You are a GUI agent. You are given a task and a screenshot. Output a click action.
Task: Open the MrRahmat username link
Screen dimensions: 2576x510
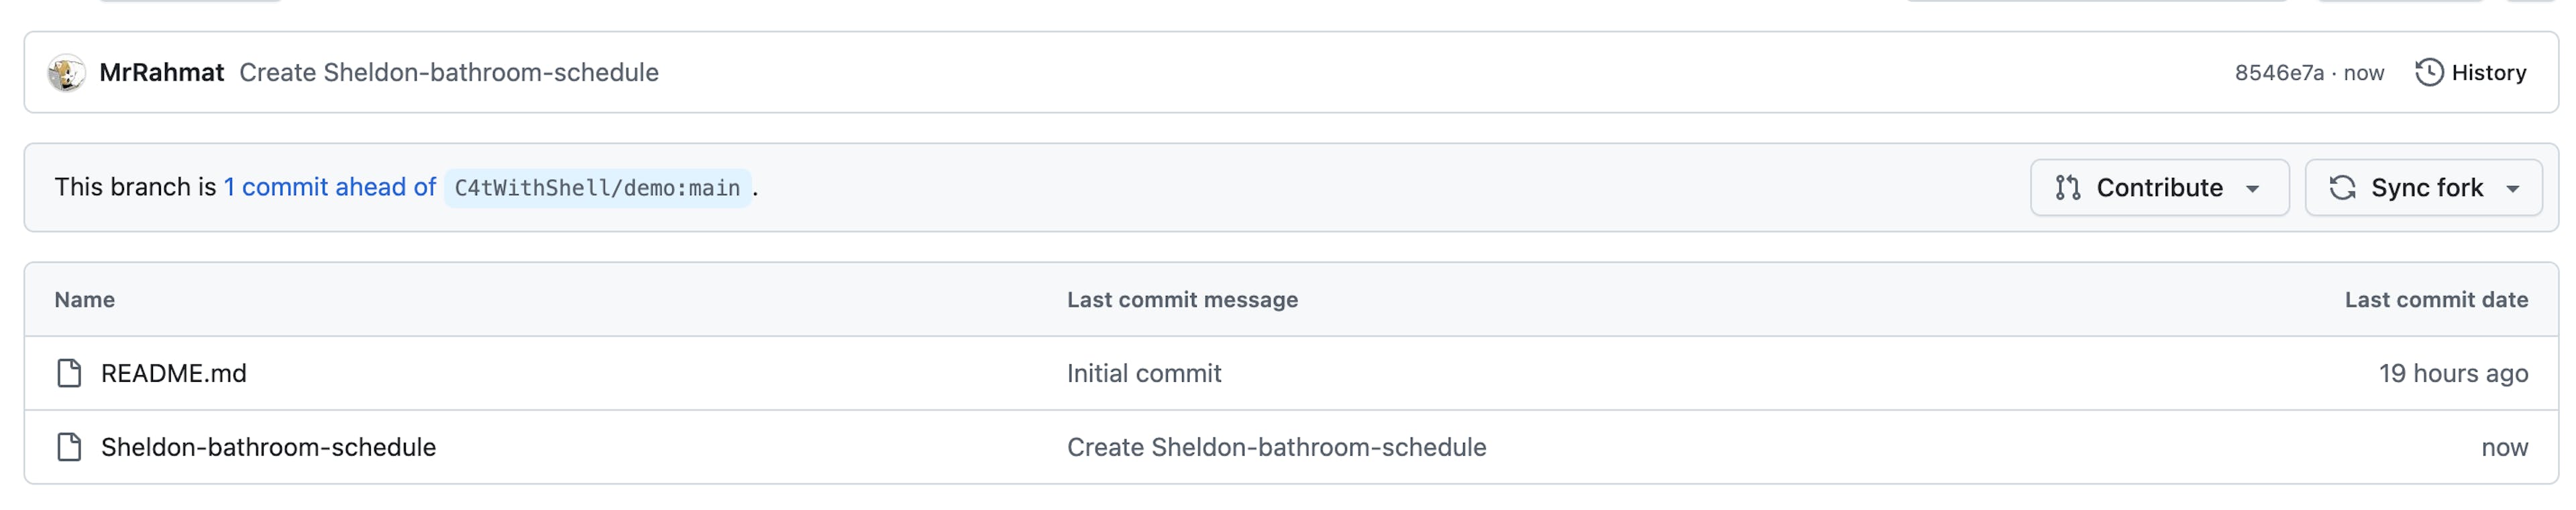click(162, 72)
